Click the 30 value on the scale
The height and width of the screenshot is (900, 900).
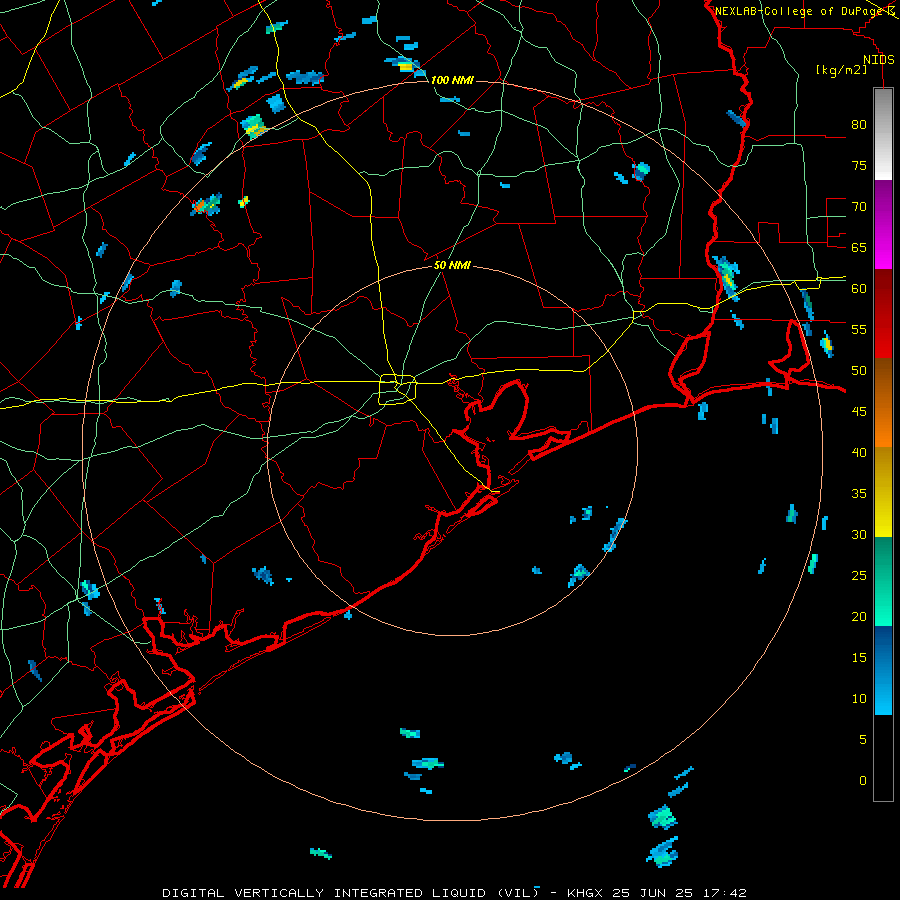tap(859, 534)
